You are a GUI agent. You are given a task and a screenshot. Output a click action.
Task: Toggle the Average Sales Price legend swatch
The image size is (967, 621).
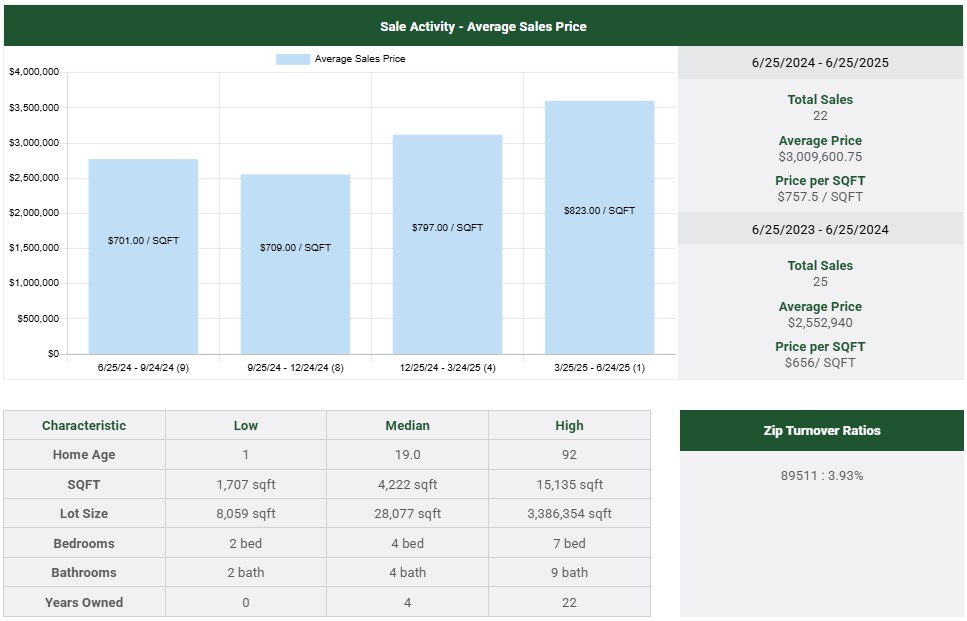292,59
